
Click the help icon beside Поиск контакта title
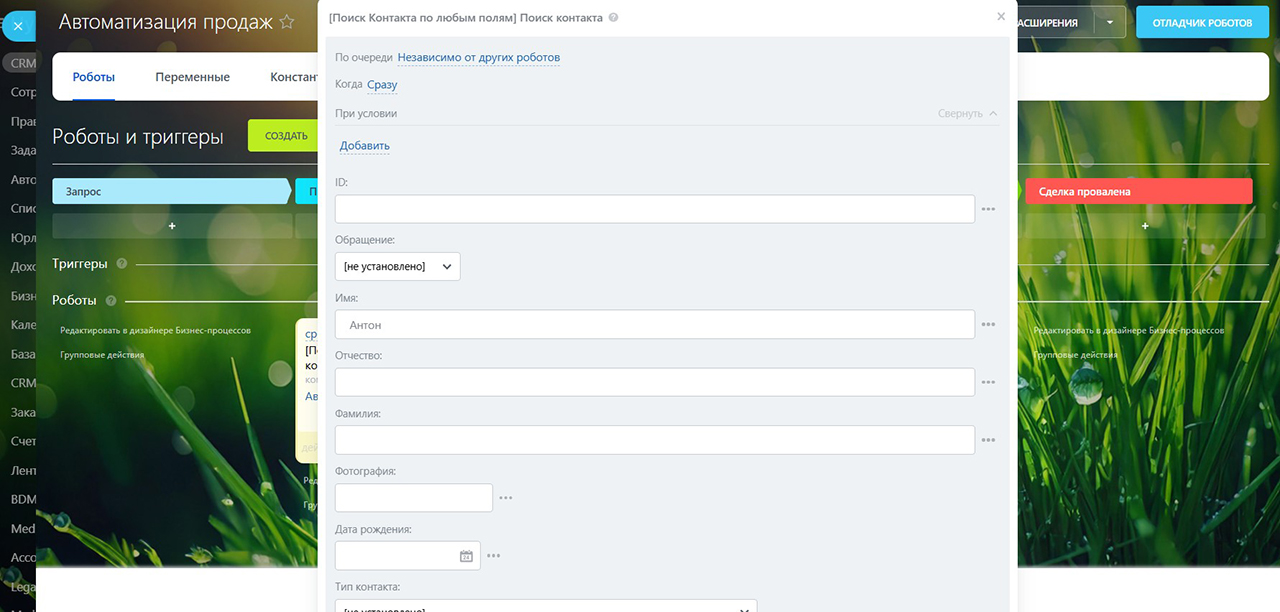point(613,18)
